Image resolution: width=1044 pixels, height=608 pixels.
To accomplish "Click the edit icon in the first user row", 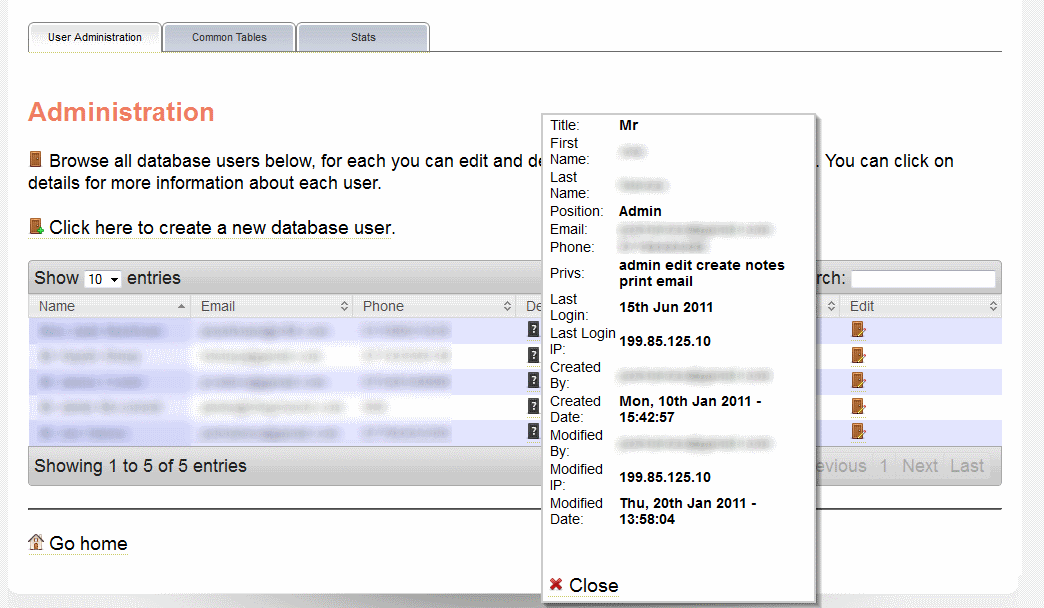I will point(858,329).
